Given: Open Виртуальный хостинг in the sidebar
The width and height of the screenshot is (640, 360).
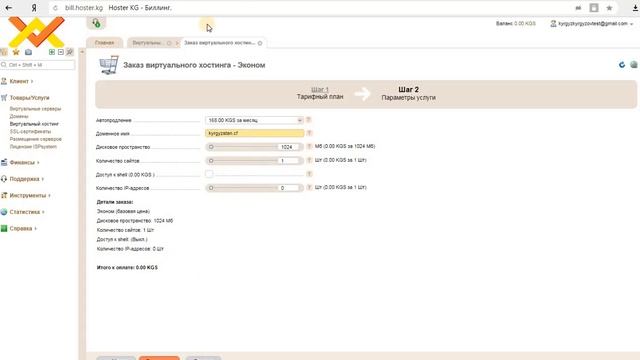Looking at the screenshot, I should [x=34, y=124].
